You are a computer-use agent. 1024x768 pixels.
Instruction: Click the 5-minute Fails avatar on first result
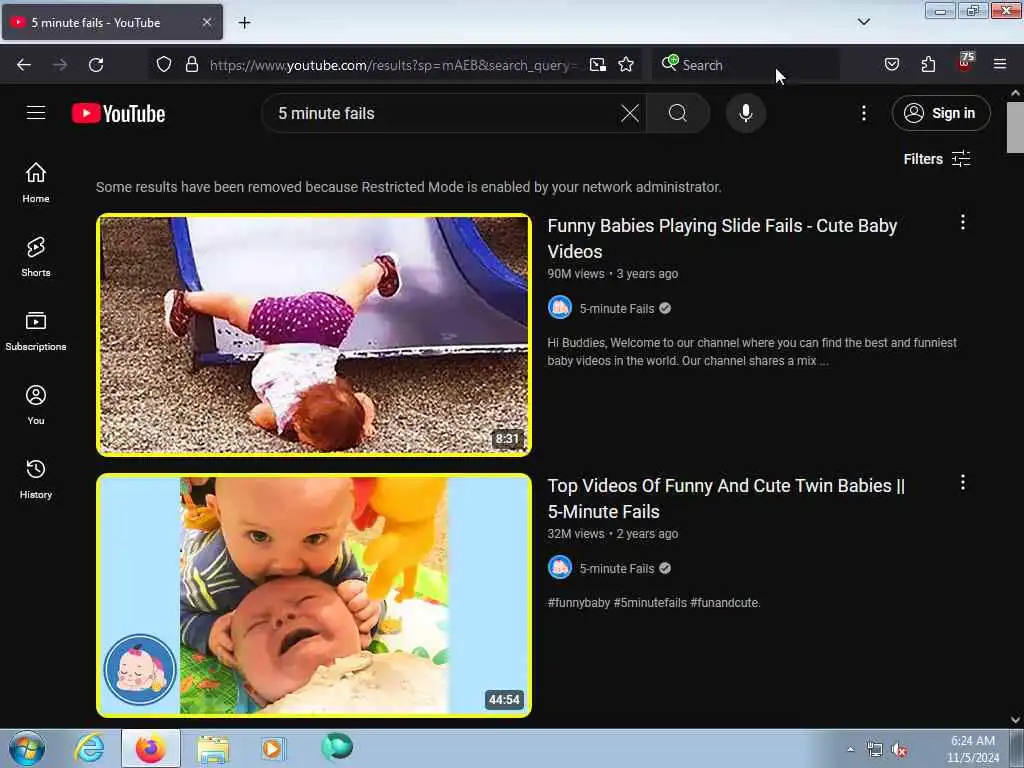[x=560, y=308]
